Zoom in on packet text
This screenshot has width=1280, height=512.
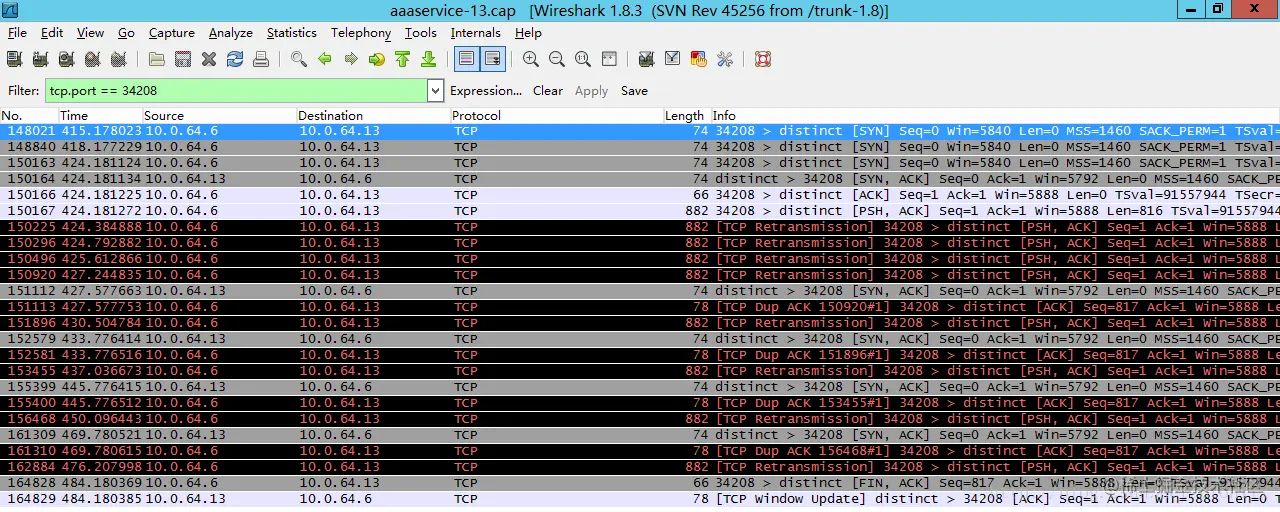(x=531, y=59)
